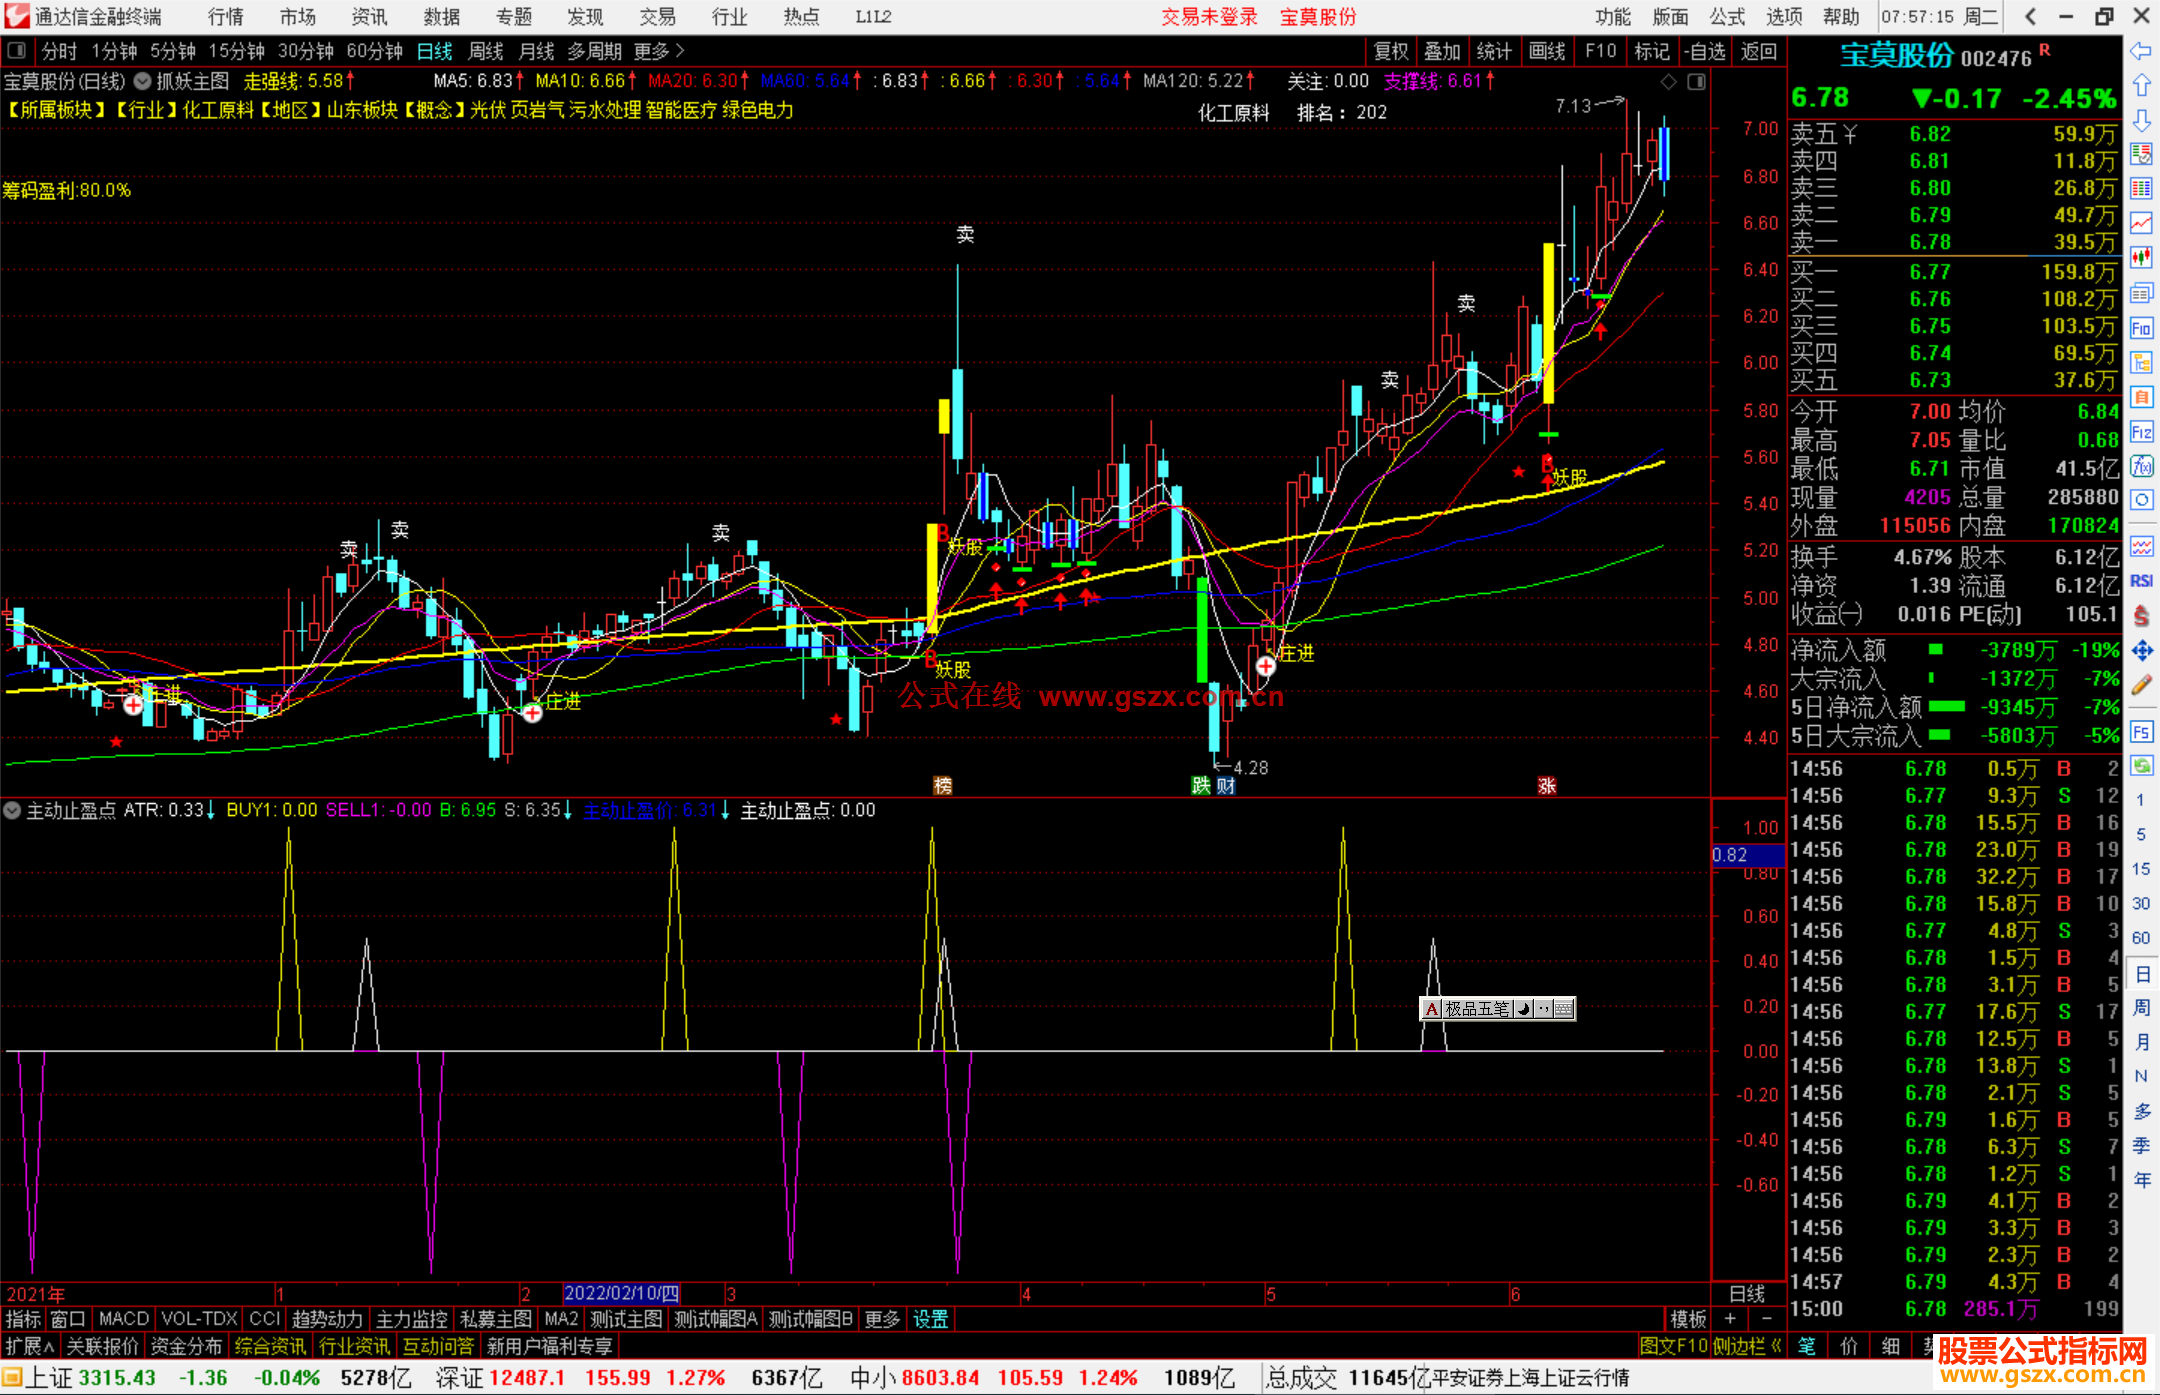This screenshot has width=2160, height=1395.
Task: Select the 周 weekly sidebar period
Action: tap(2141, 1007)
